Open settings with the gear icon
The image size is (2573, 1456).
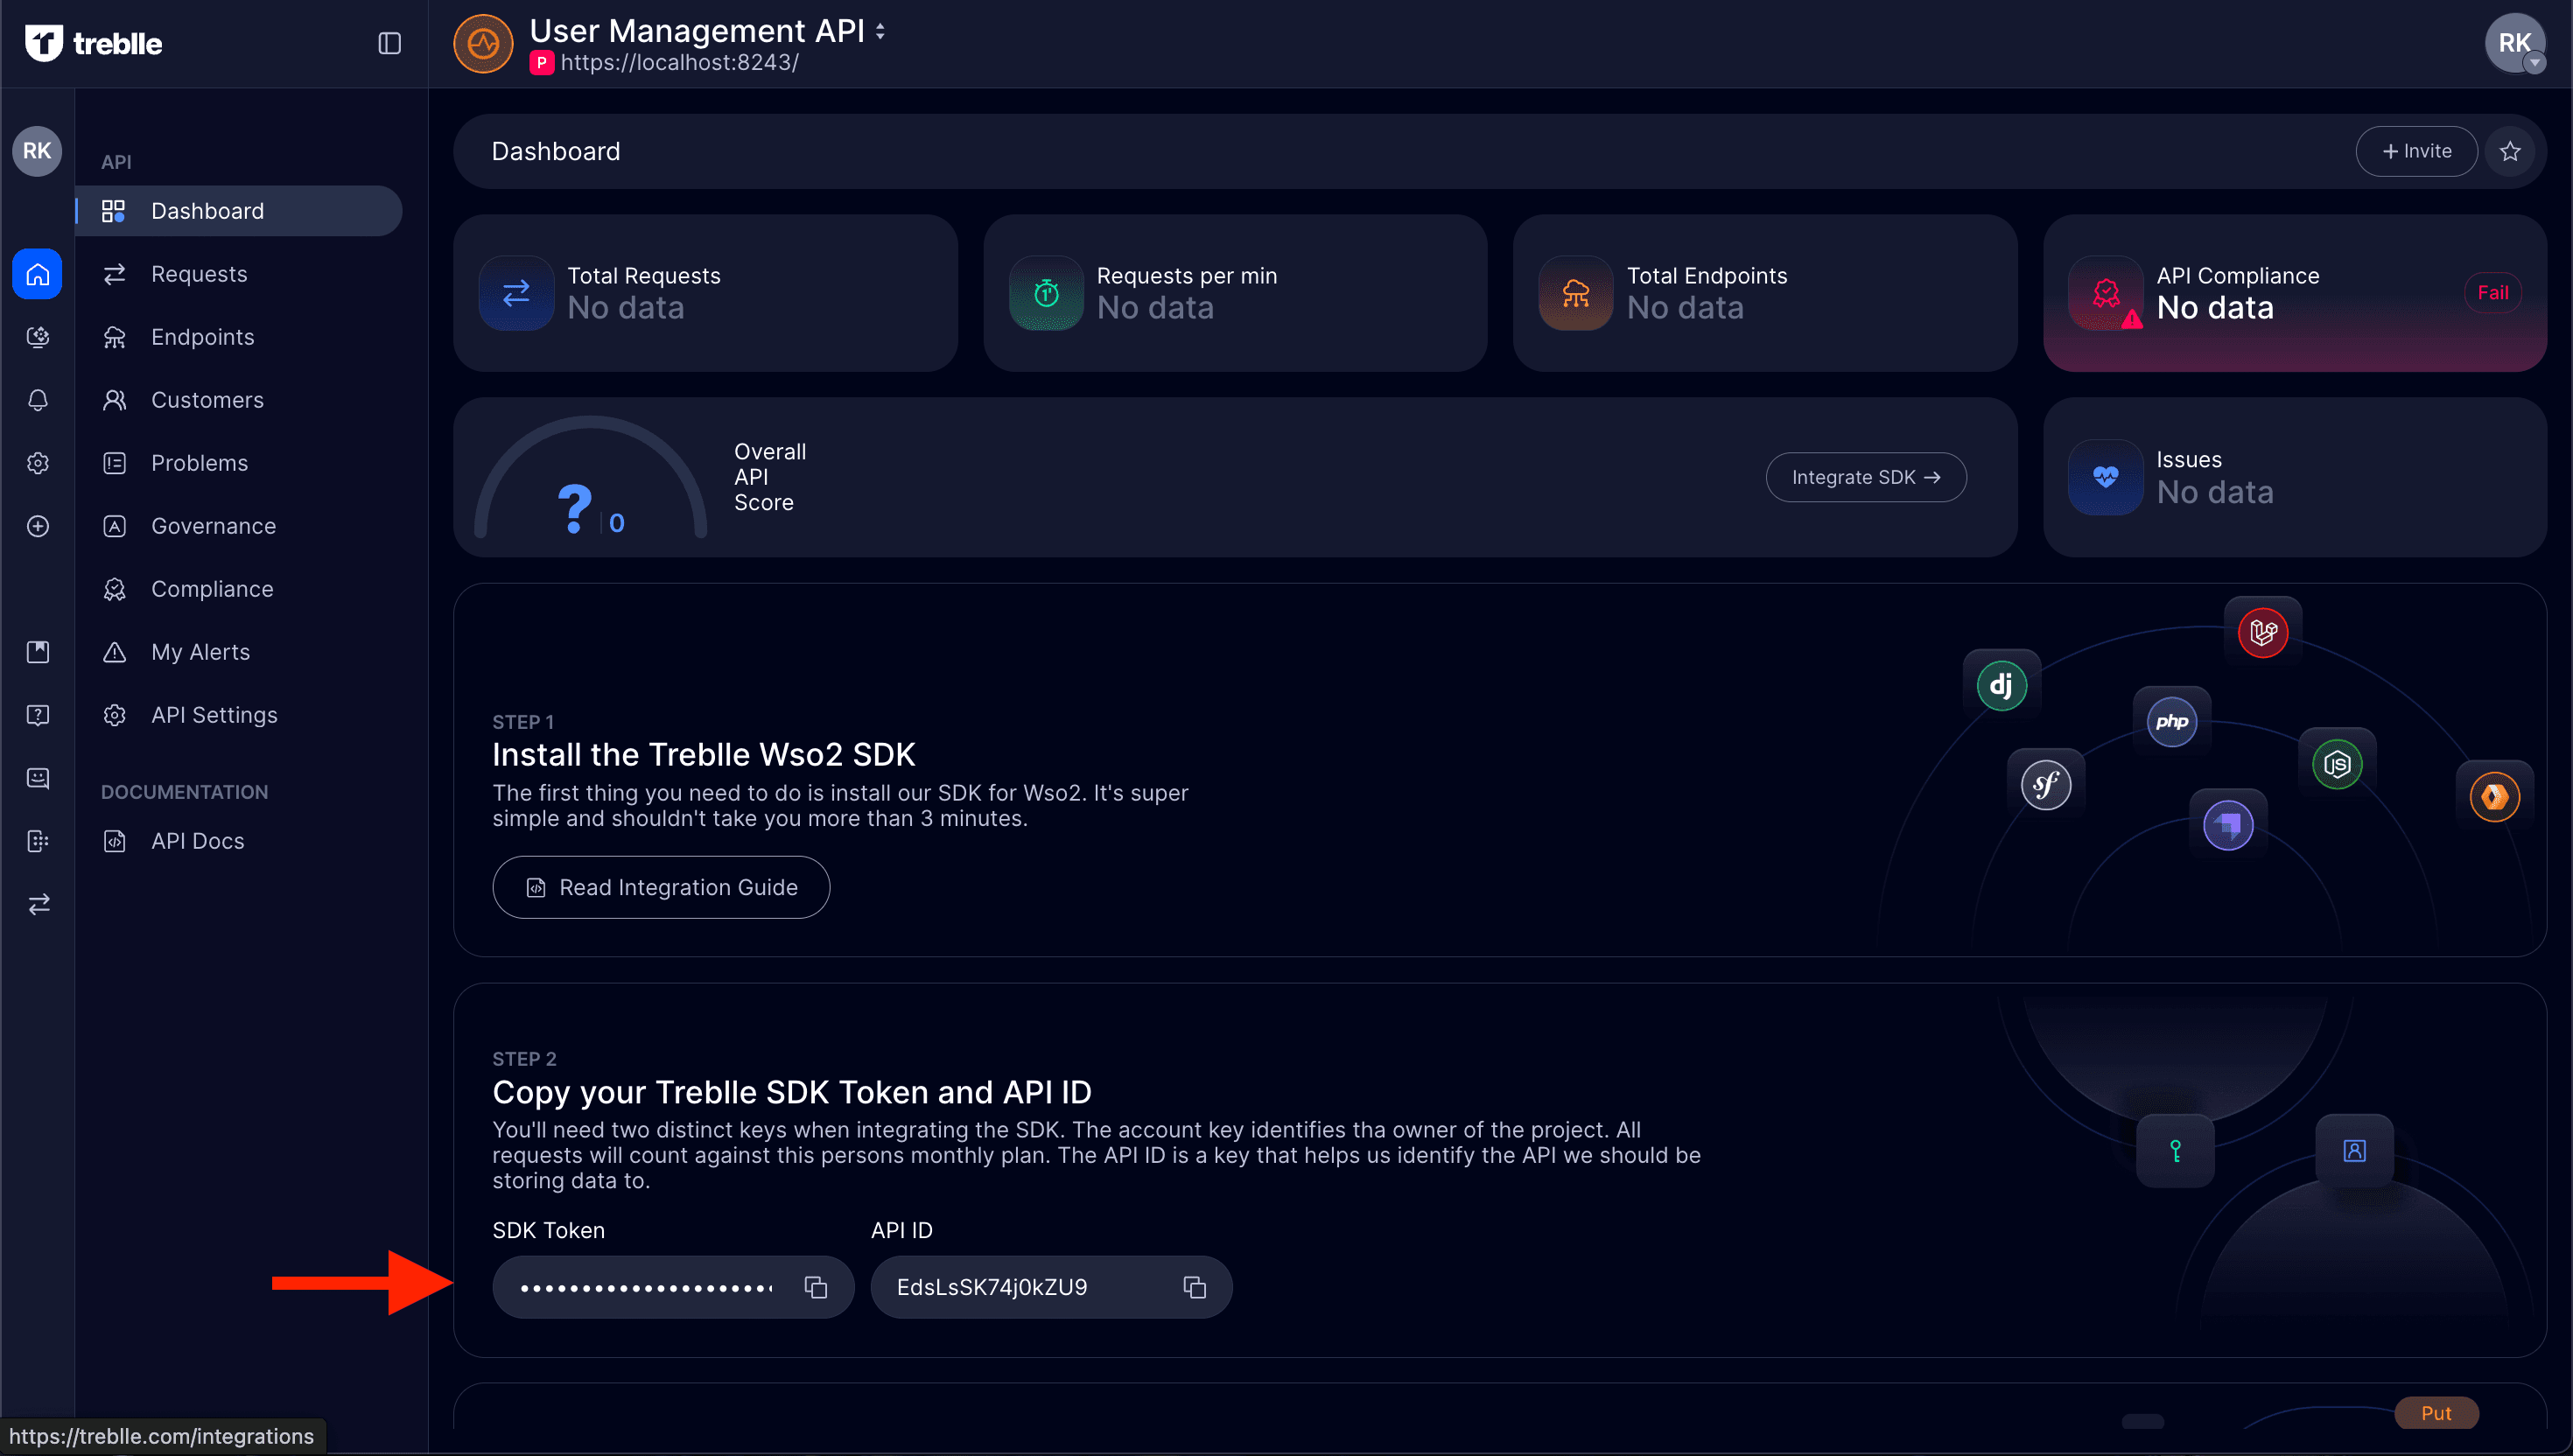click(x=37, y=463)
